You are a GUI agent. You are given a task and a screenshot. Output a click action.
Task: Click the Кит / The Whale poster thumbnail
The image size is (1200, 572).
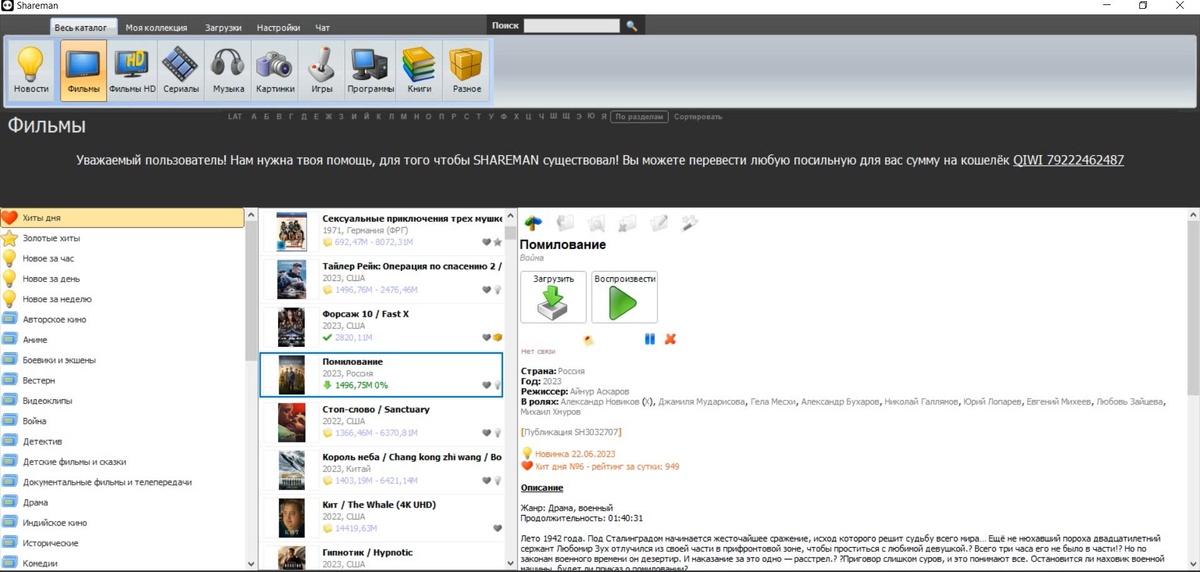click(x=291, y=518)
